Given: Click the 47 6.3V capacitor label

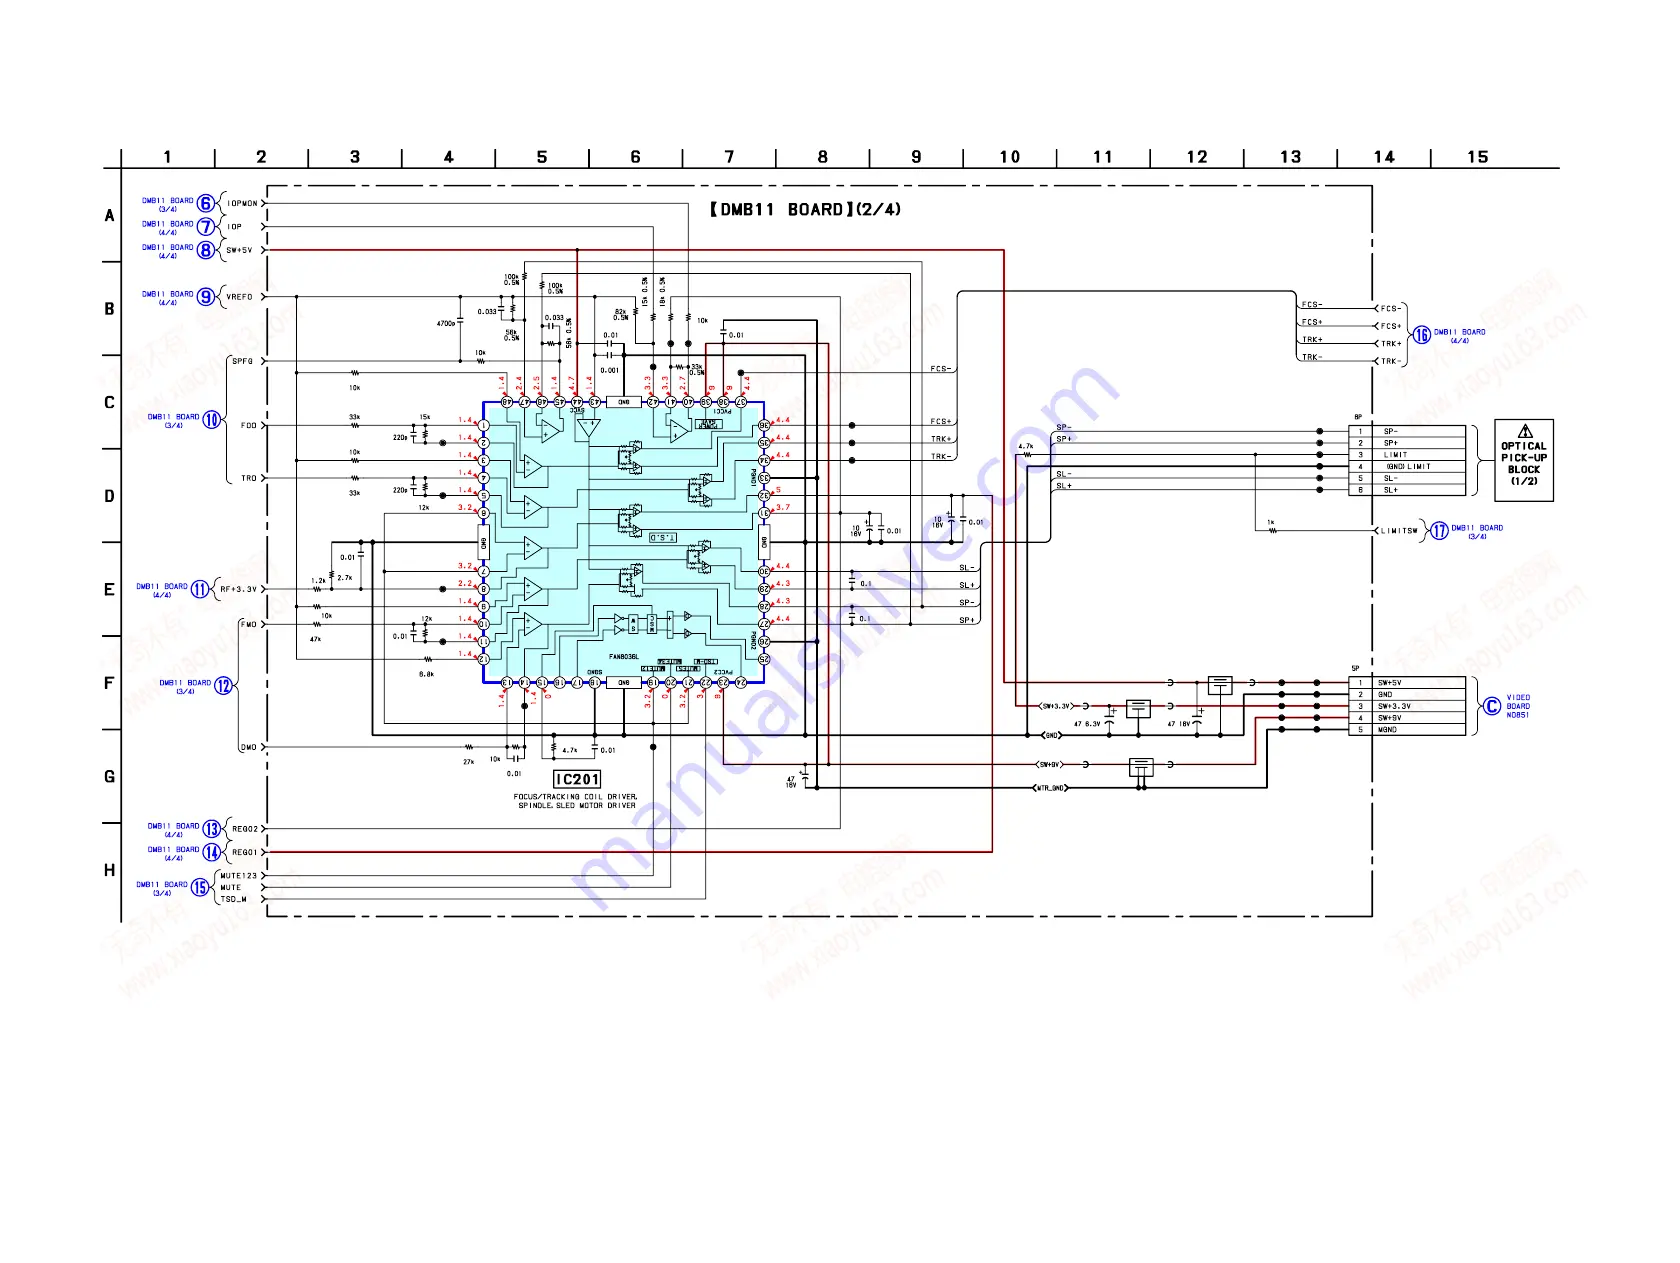Looking at the screenshot, I should [x=1087, y=724].
